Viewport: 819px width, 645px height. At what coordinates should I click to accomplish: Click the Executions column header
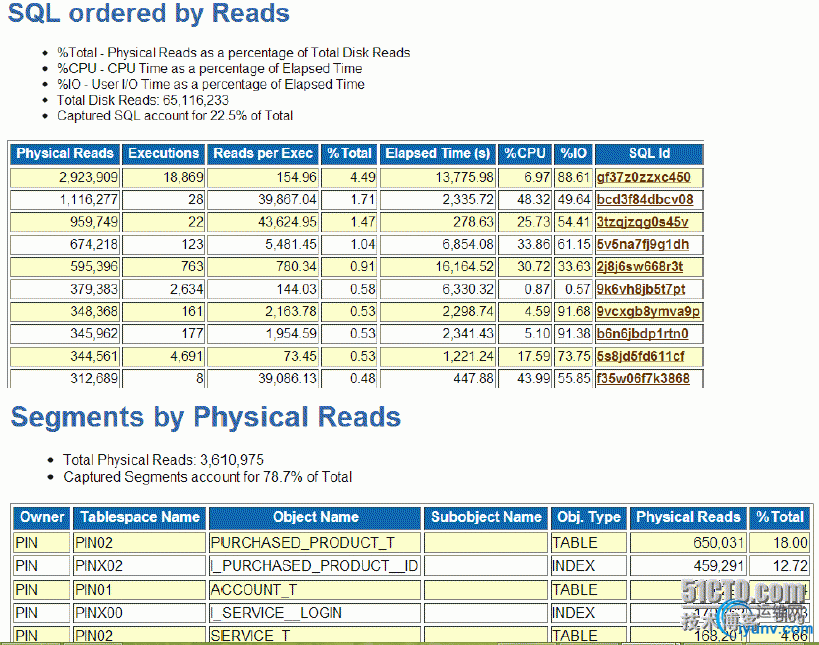164,154
